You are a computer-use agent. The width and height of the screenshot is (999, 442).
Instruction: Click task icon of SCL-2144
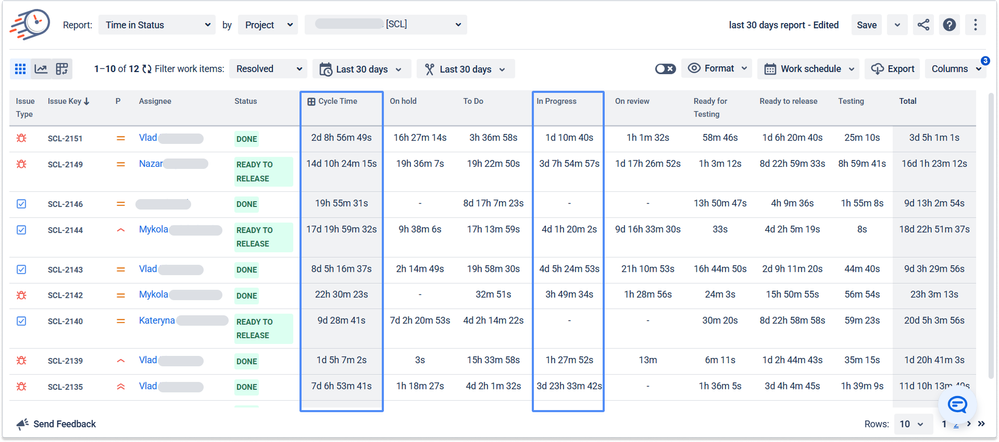21,230
